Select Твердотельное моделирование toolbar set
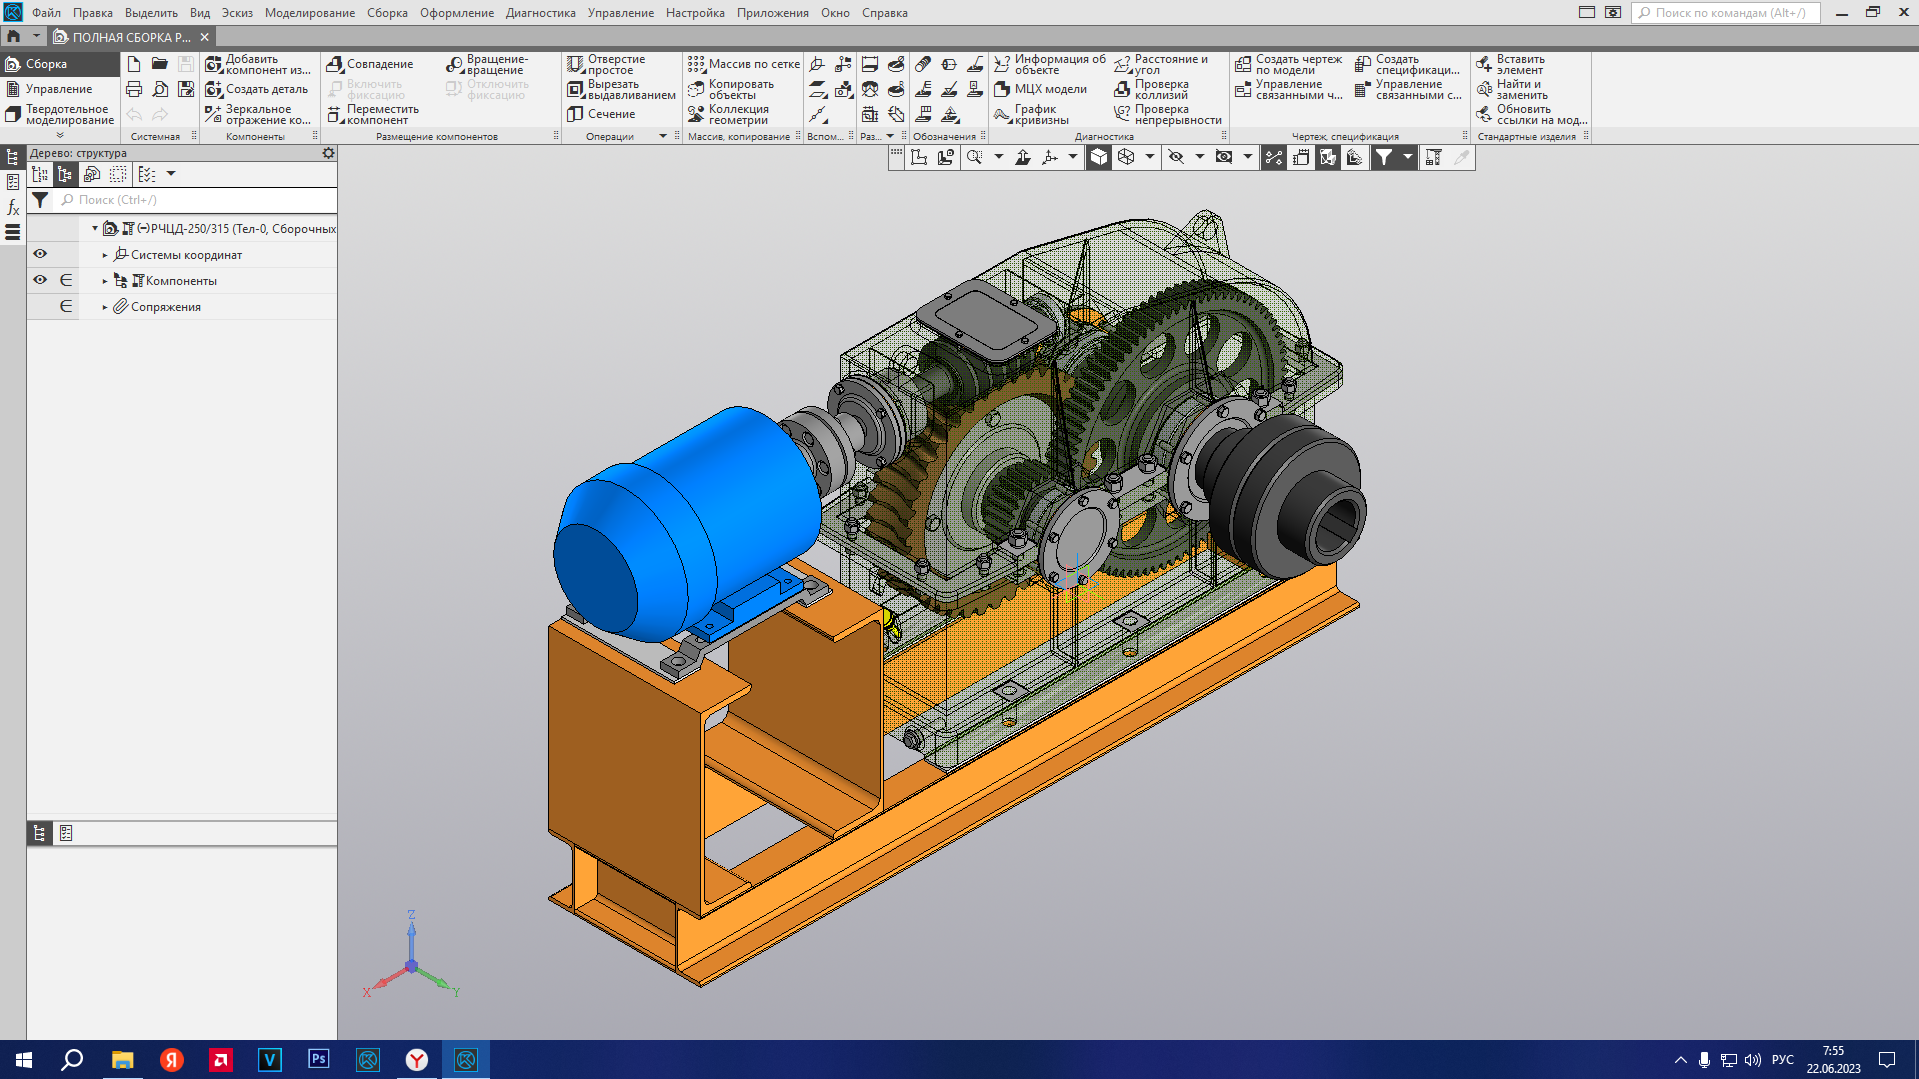 pos(59,114)
